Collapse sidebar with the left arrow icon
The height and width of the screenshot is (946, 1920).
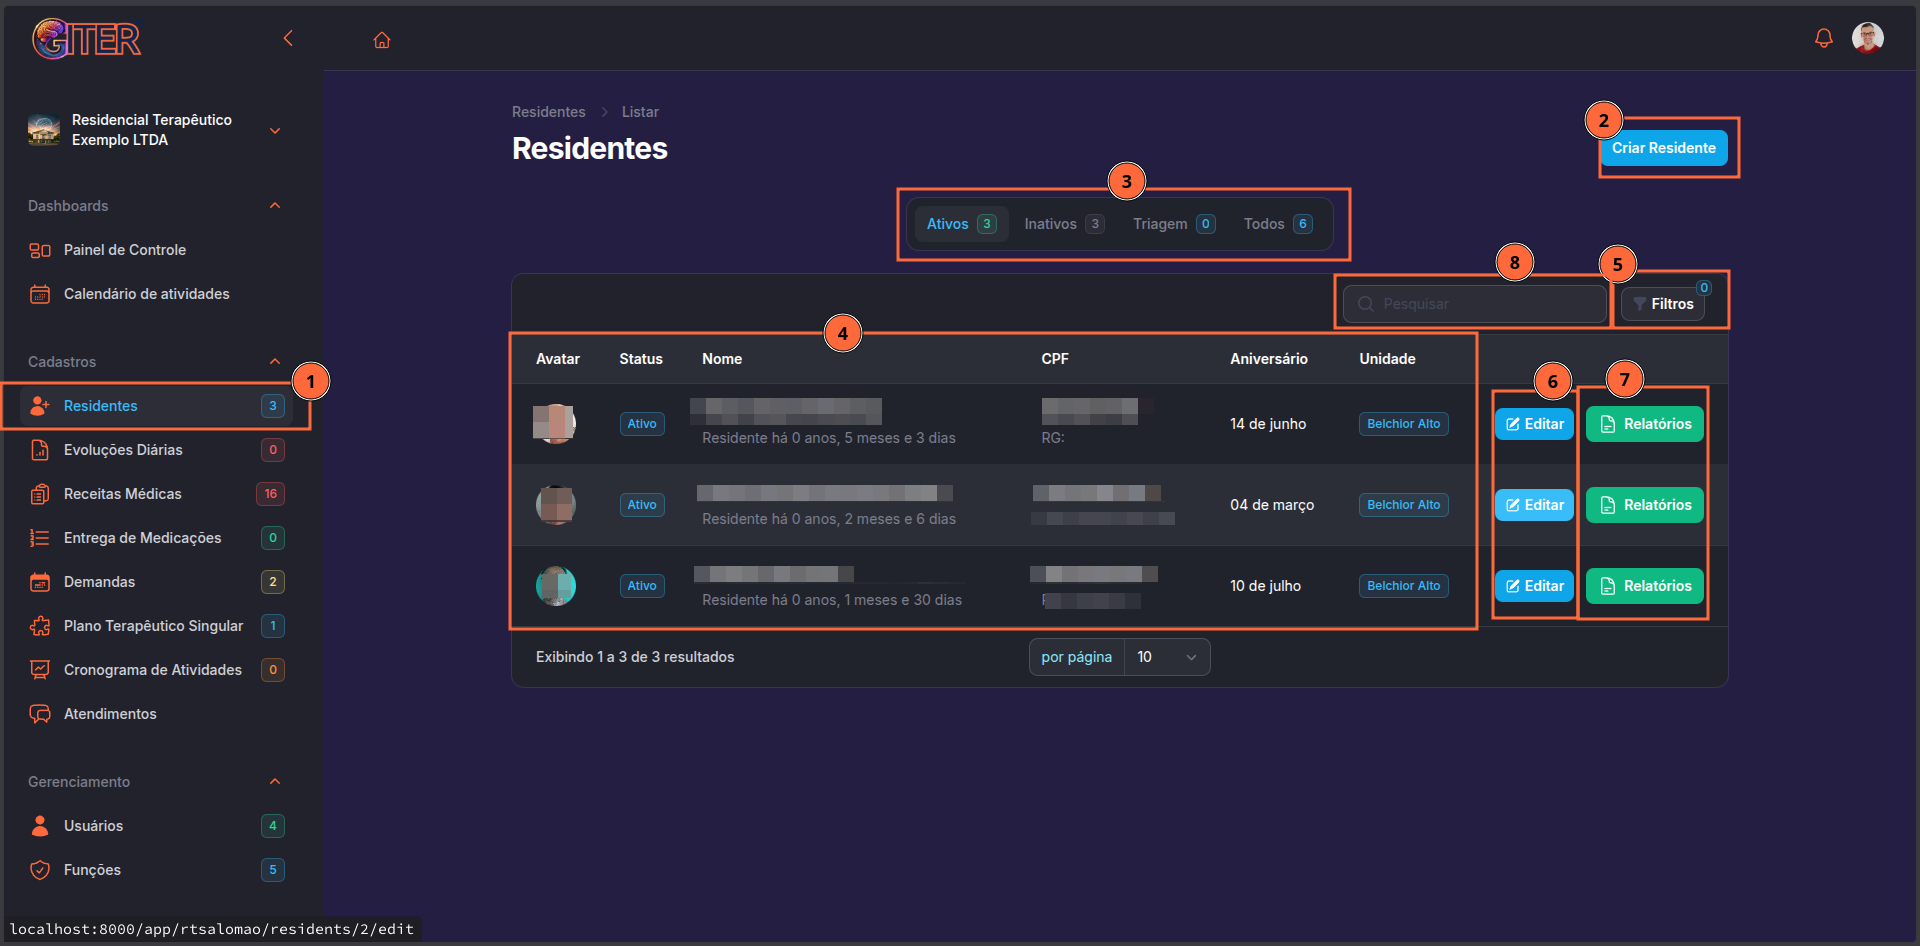click(288, 38)
